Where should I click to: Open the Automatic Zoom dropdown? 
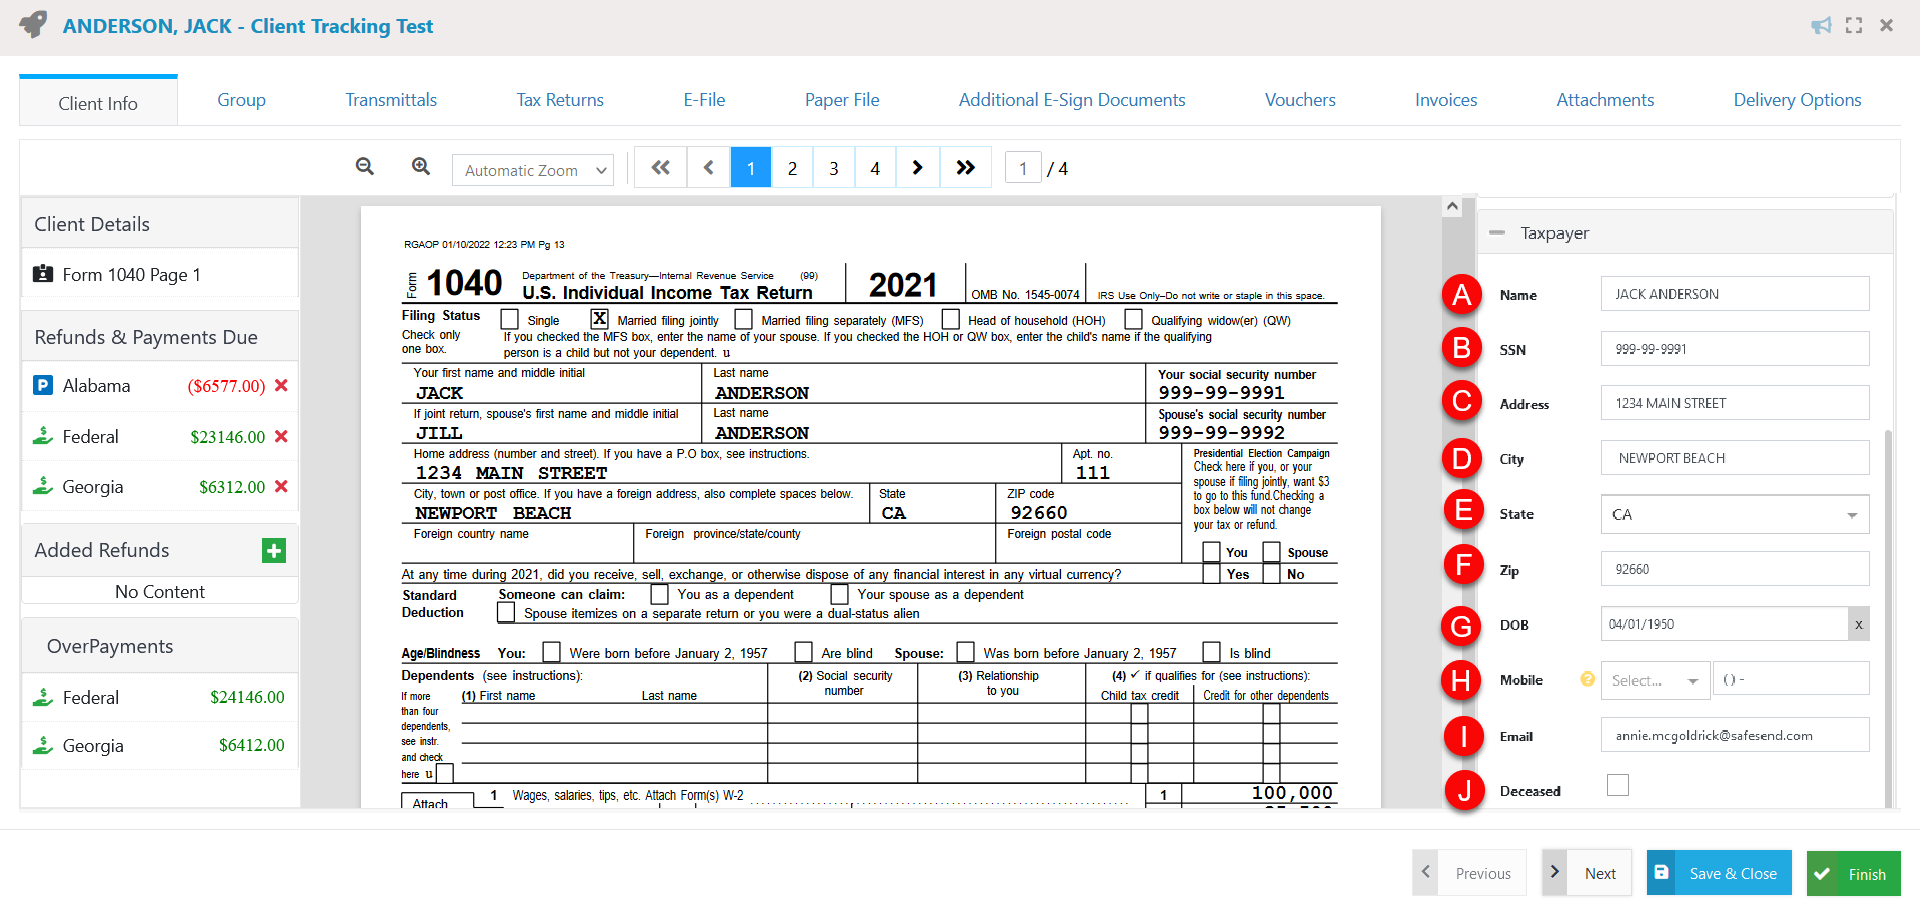coord(533,170)
